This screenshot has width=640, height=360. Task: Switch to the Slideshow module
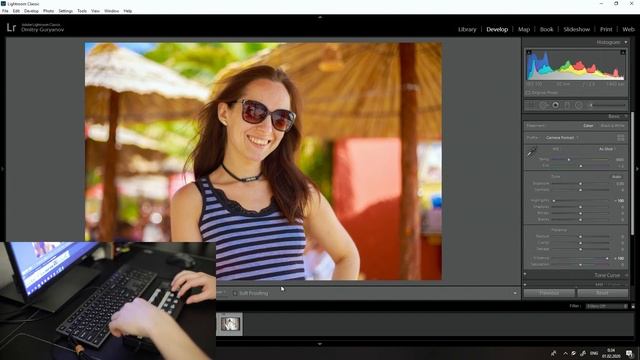577,29
